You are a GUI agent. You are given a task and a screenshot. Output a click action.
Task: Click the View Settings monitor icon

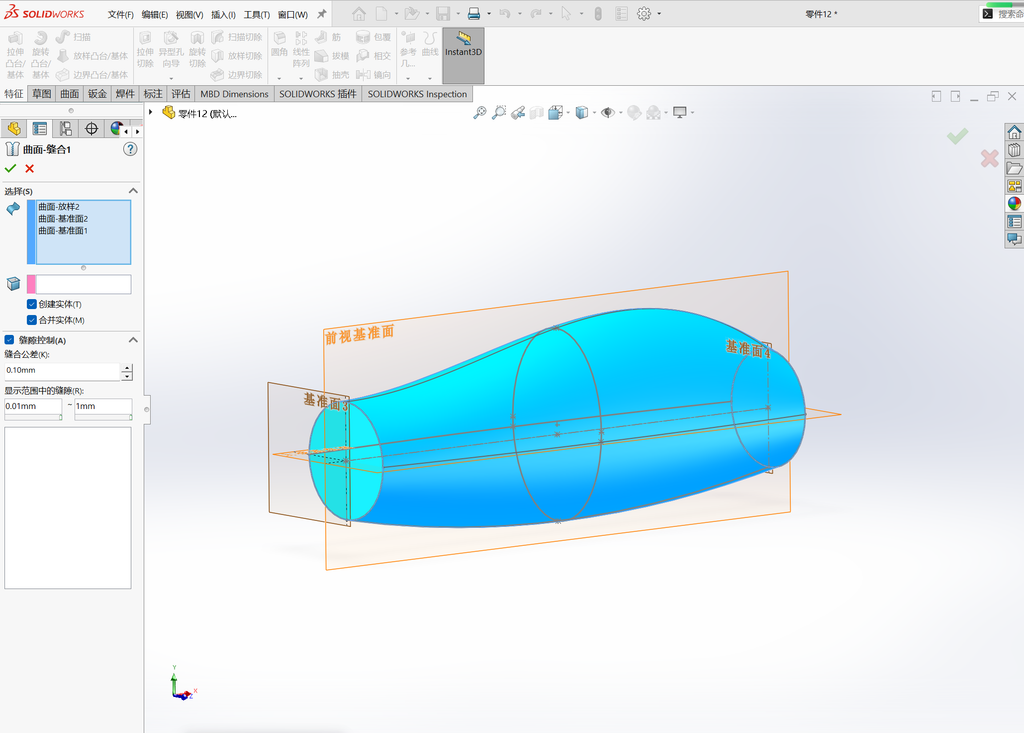(x=680, y=113)
